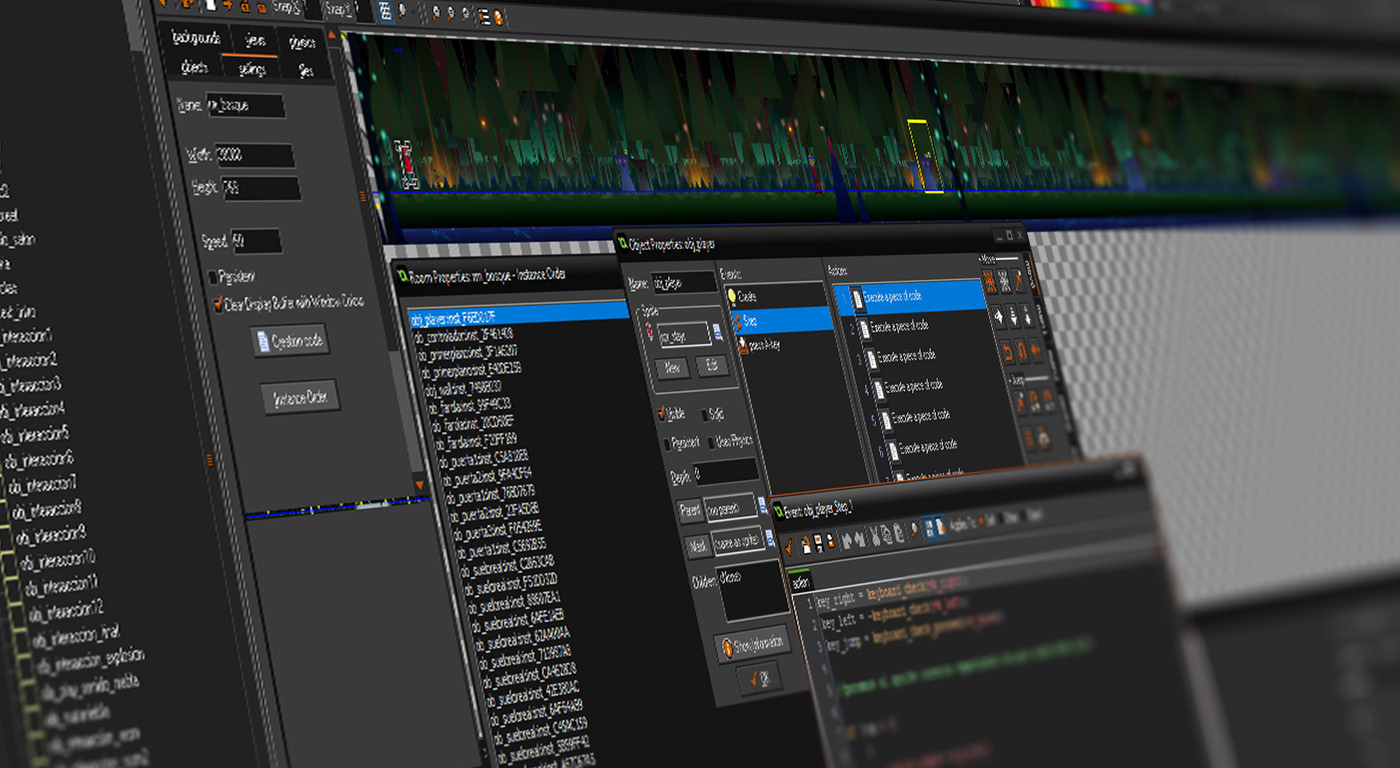Viewport: 1400px width, 768px height.
Task: Click room Width input field
Action: tap(256, 155)
